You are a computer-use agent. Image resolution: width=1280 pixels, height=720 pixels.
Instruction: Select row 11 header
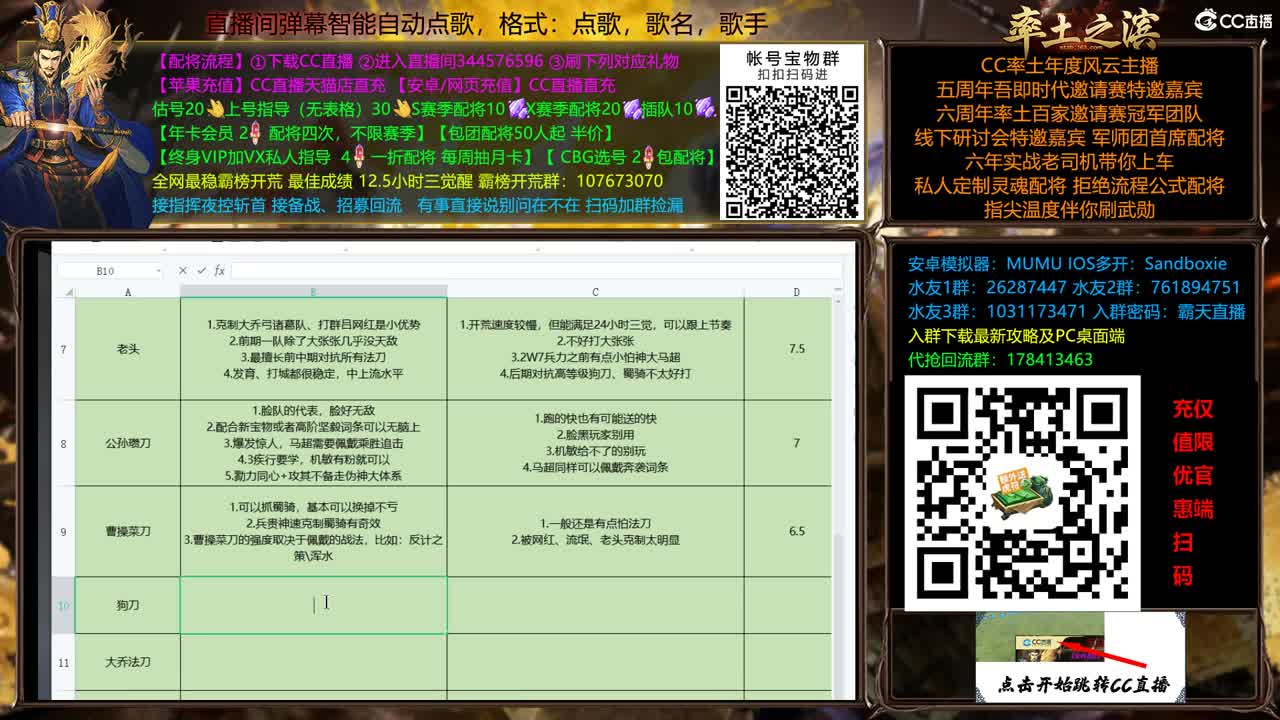click(x=65, y=662)
